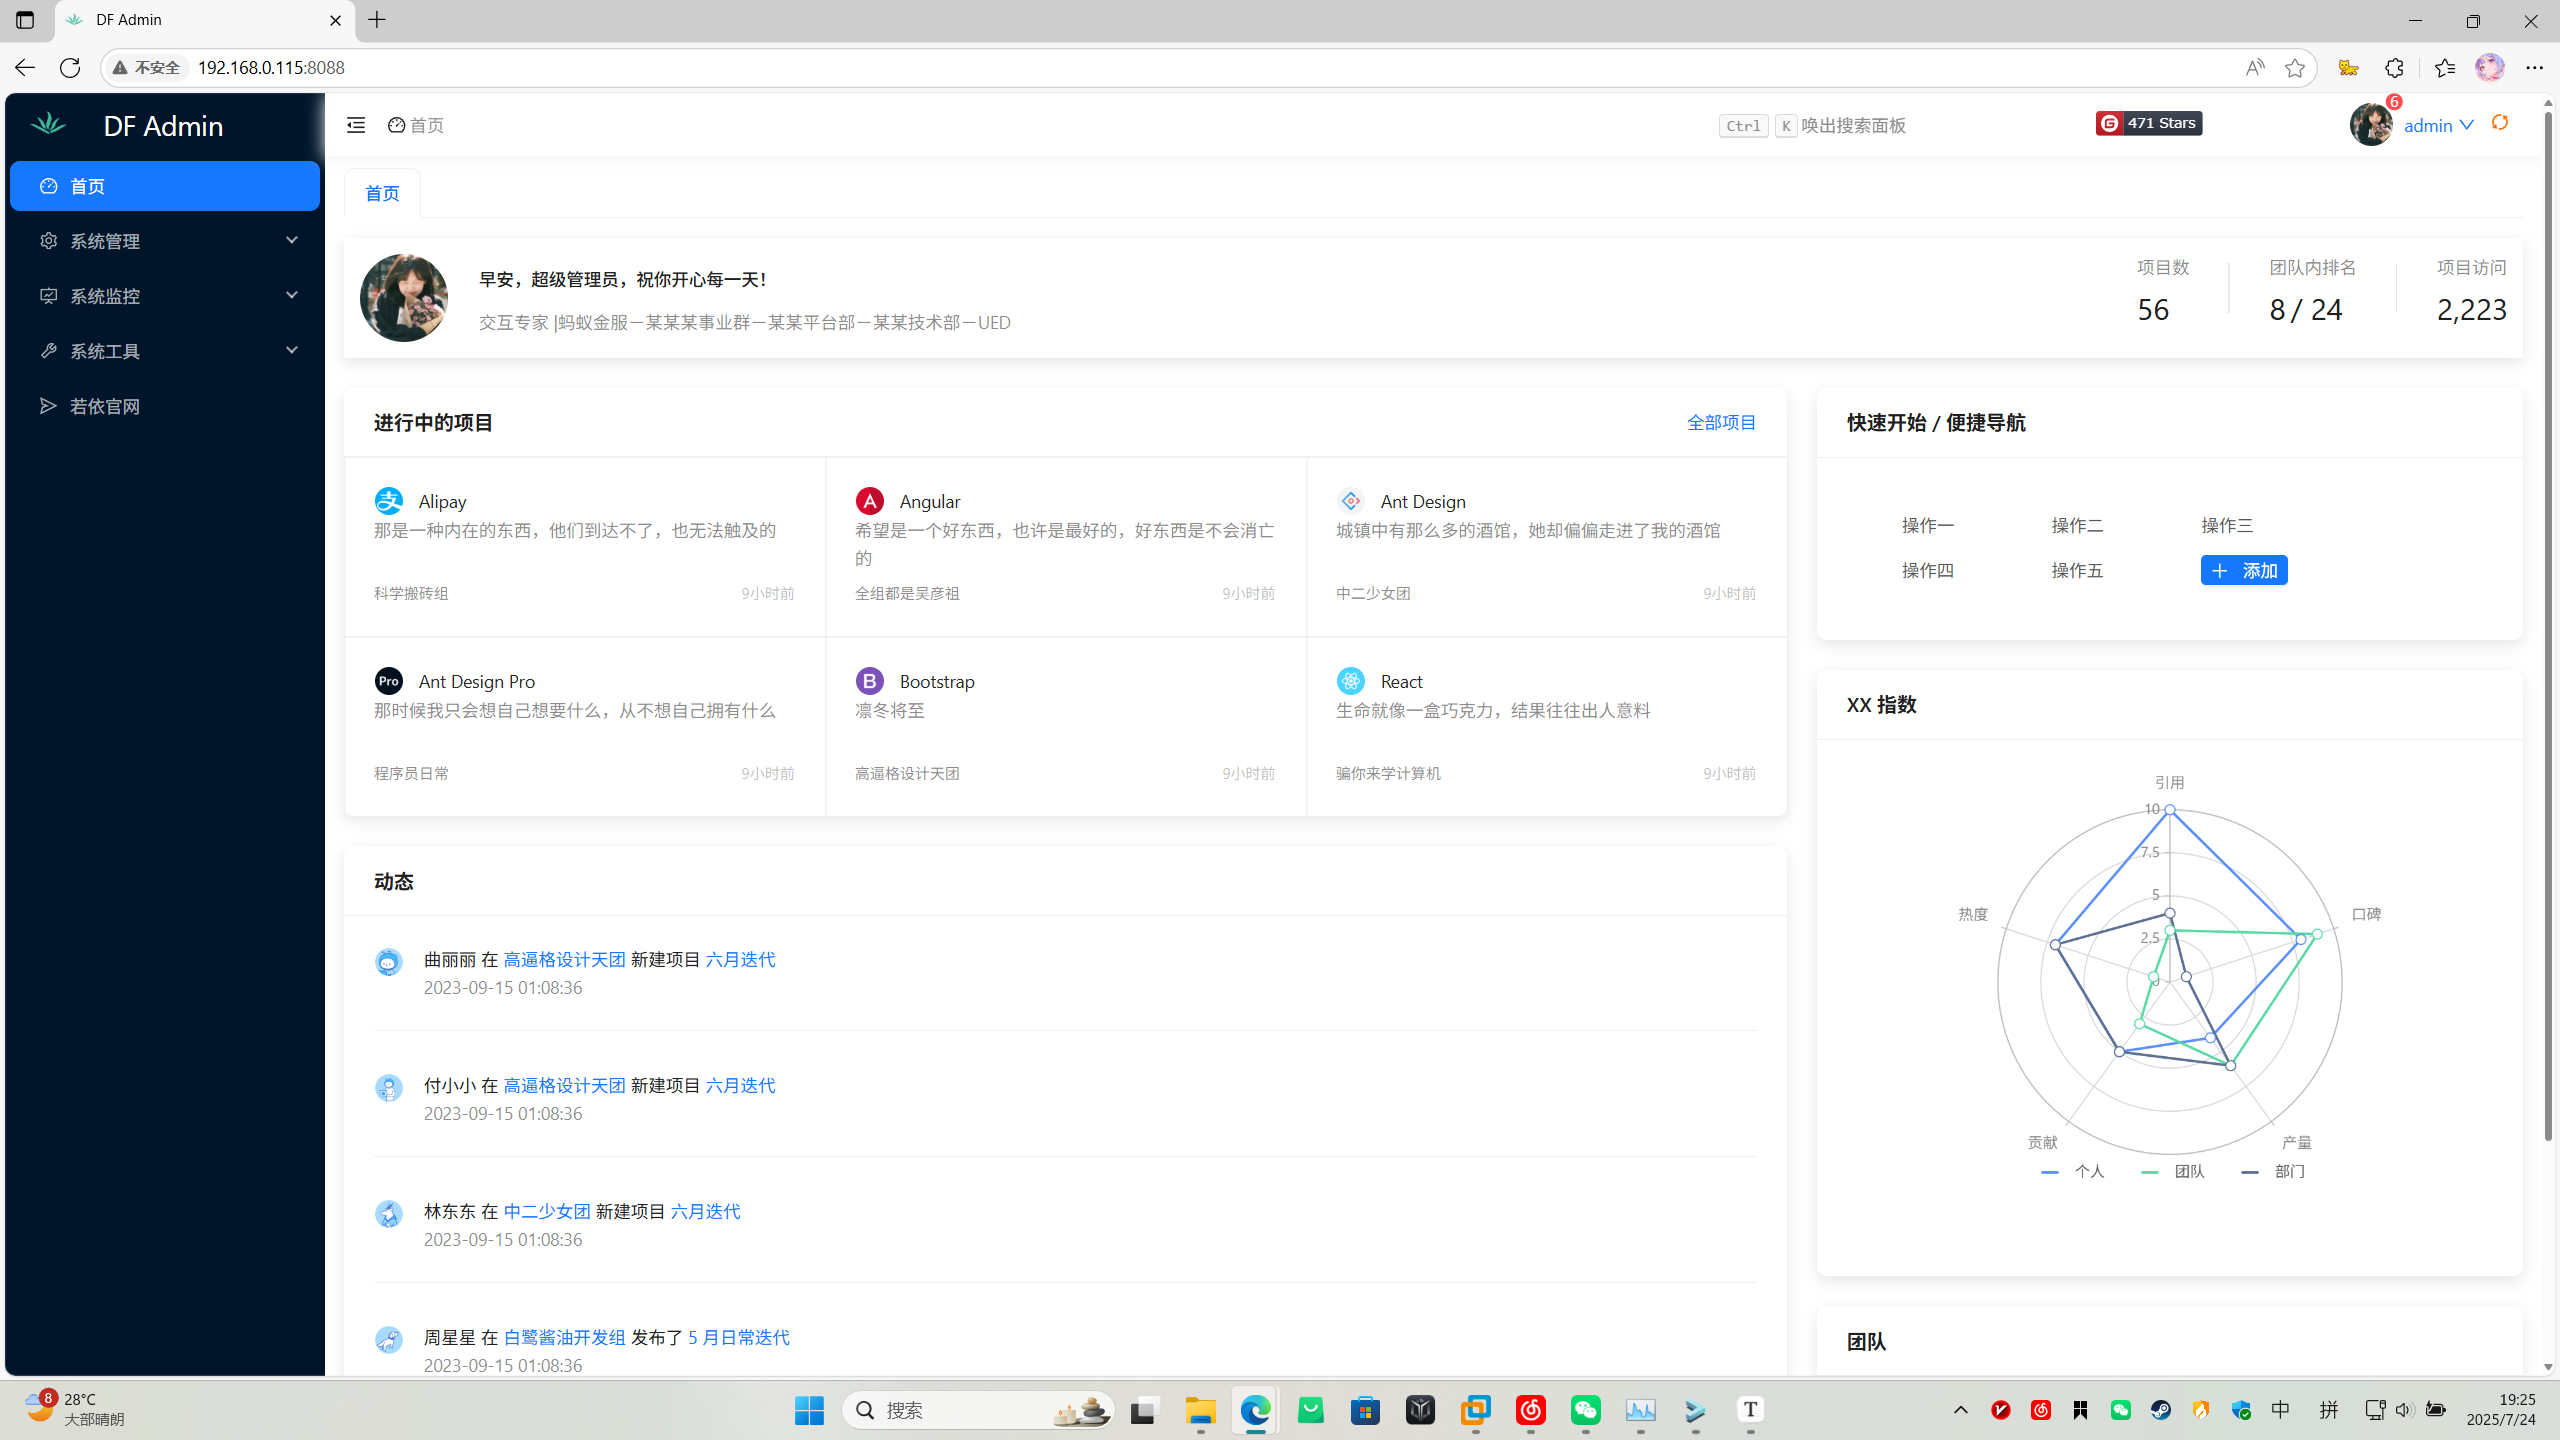Expand the 系统管理 menu
This screenshot has width=2560, height=1440.
tap(165, 241)
